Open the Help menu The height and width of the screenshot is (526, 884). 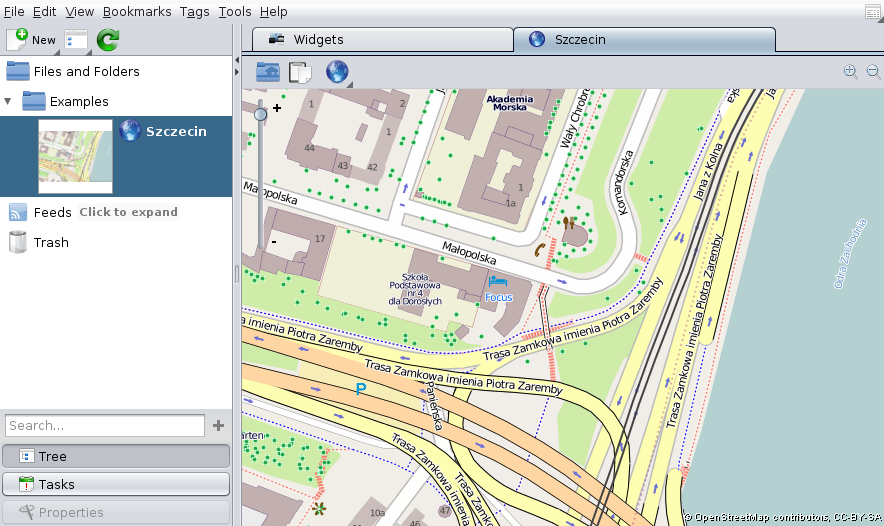coord(273,11)
